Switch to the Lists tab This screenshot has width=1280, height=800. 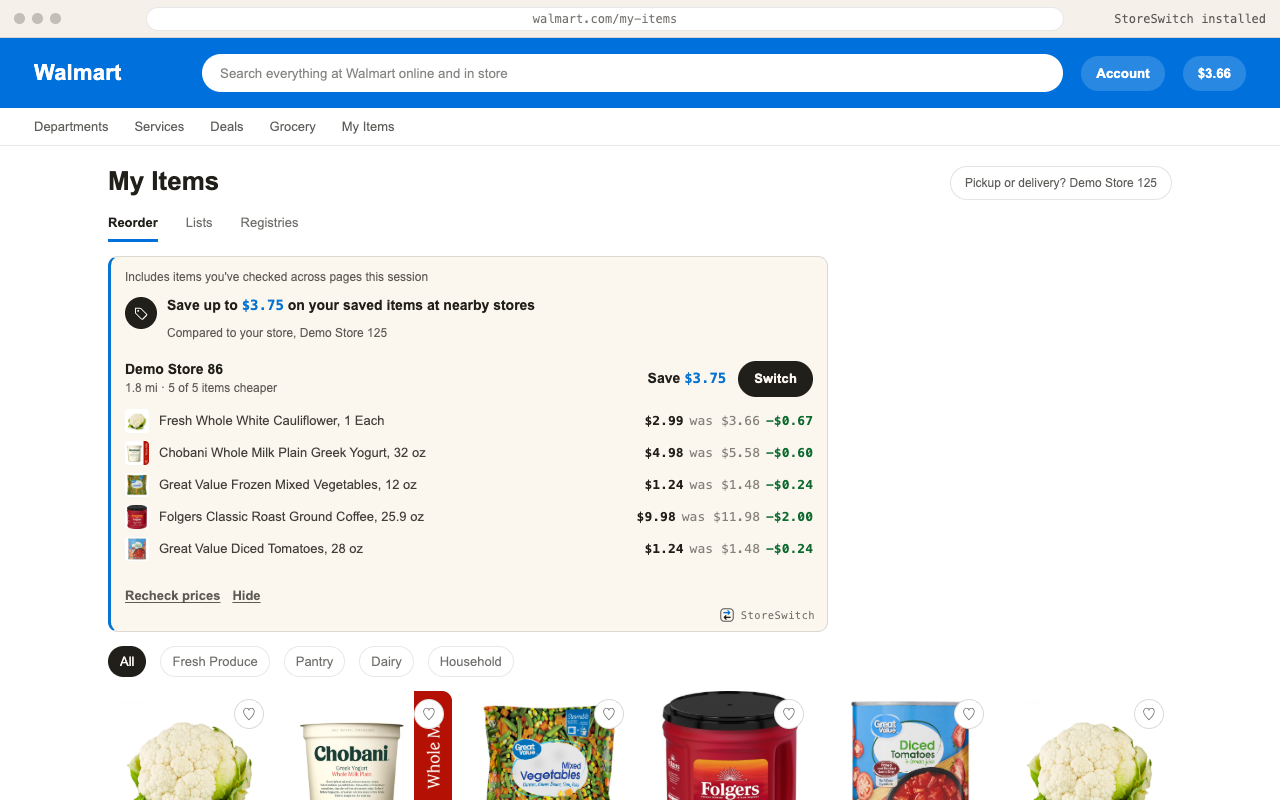click(x=199, y=223)
